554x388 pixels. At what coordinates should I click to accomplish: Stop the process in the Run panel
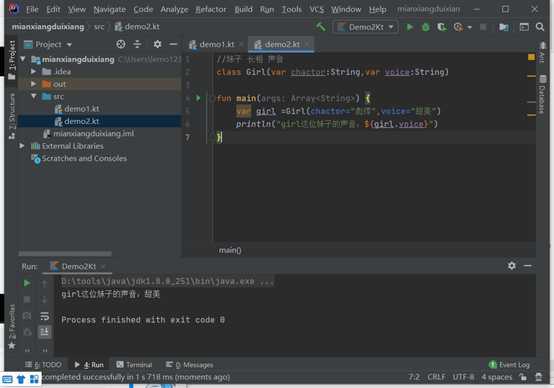coord(27,300)
